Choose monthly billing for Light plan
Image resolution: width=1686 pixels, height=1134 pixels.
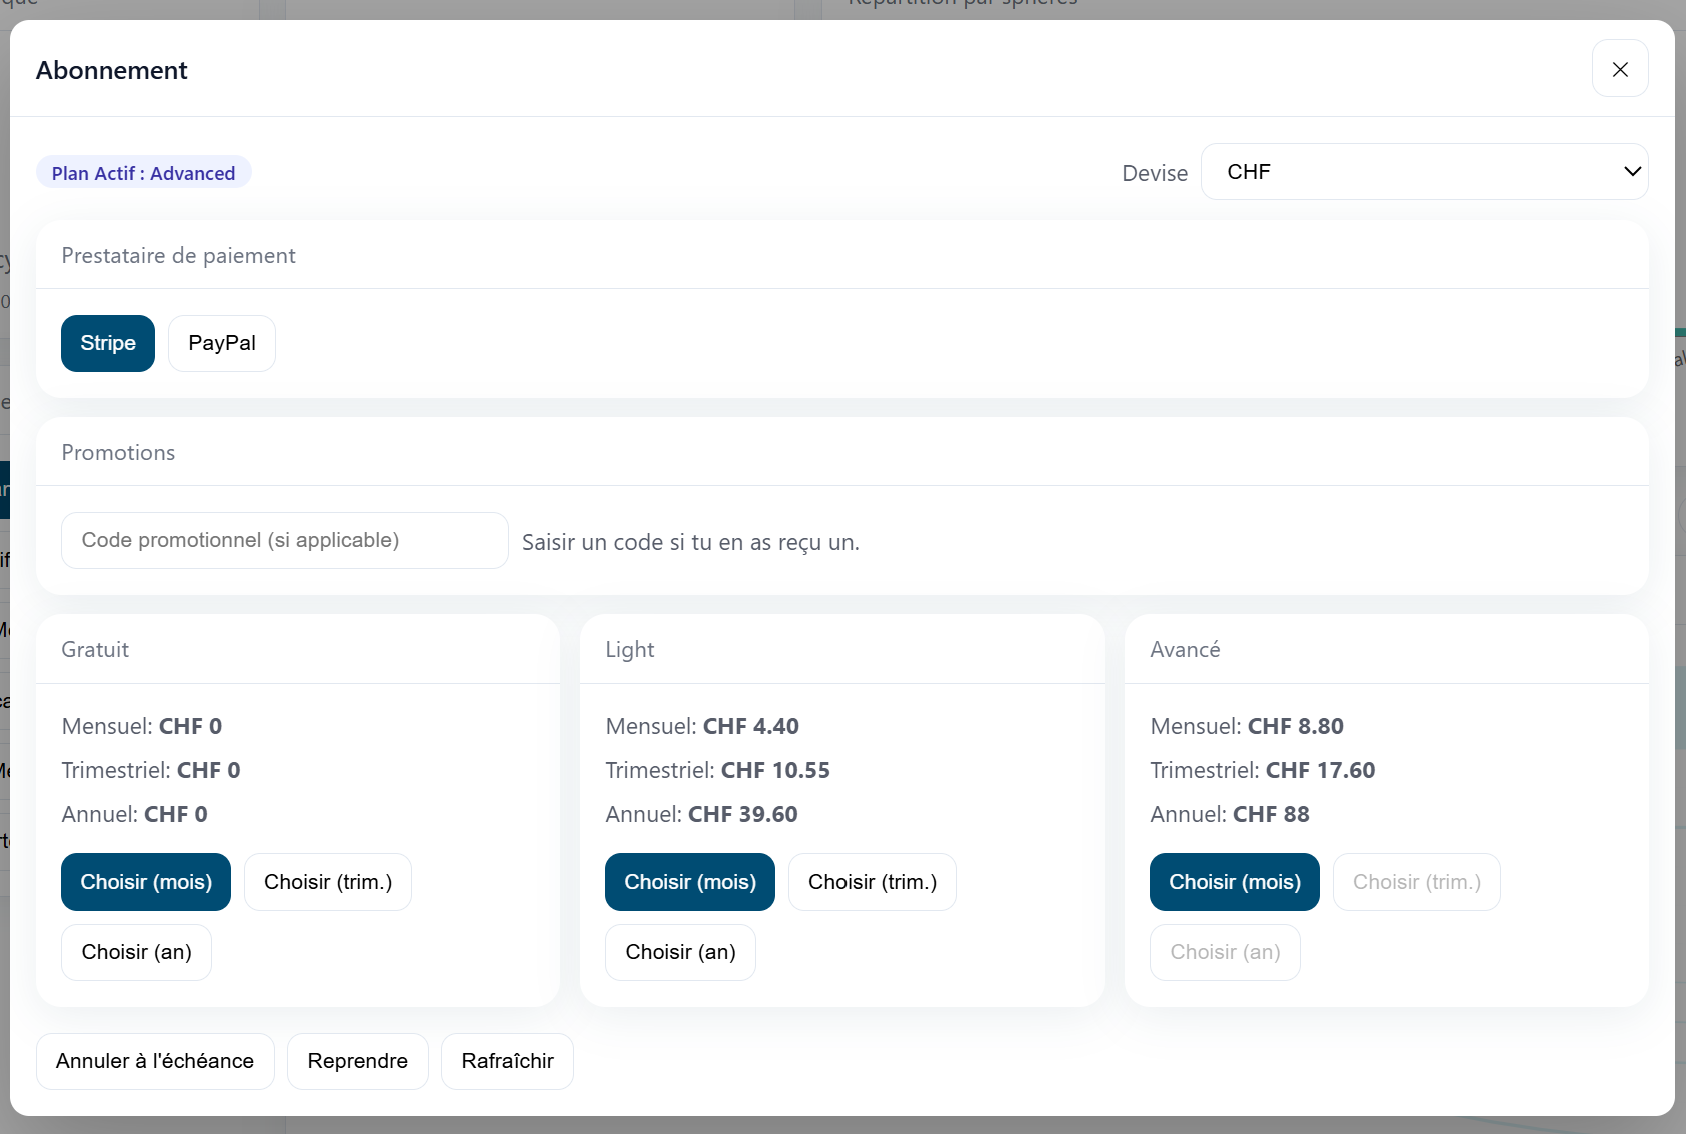[689, 882]
